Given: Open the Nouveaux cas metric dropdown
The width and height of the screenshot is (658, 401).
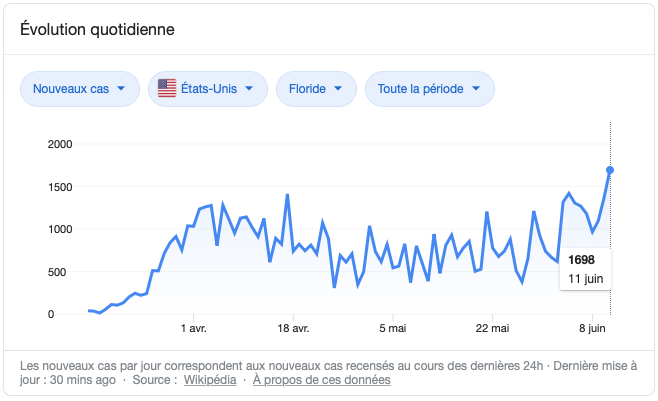Looking at the screenshot, I should (x=80, y=89).
